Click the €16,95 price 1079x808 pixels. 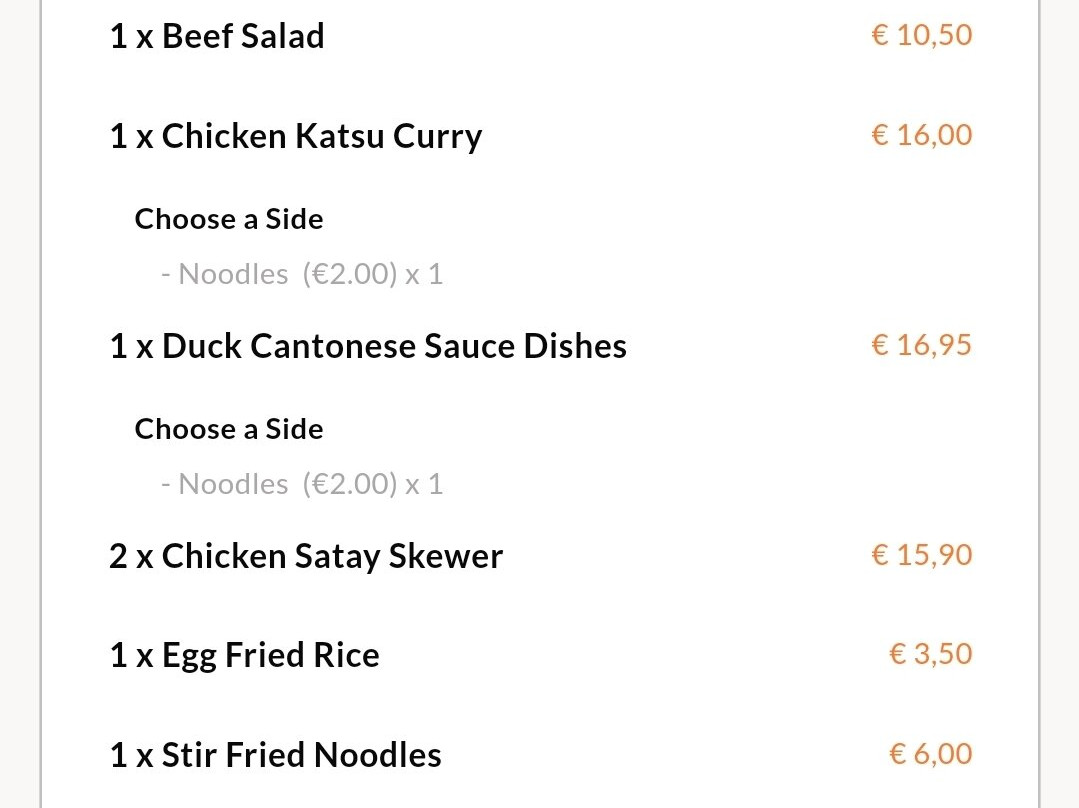click(x=921, y=345)
